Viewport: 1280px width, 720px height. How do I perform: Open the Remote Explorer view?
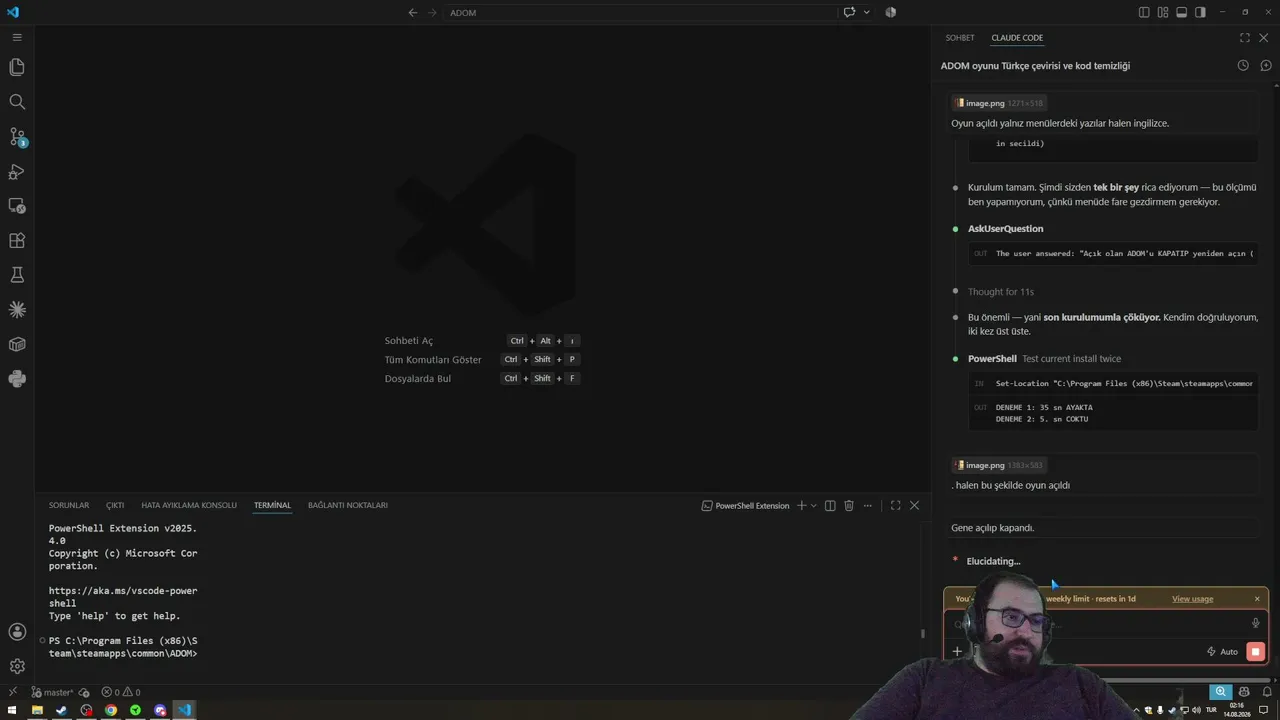pos(17,206)
